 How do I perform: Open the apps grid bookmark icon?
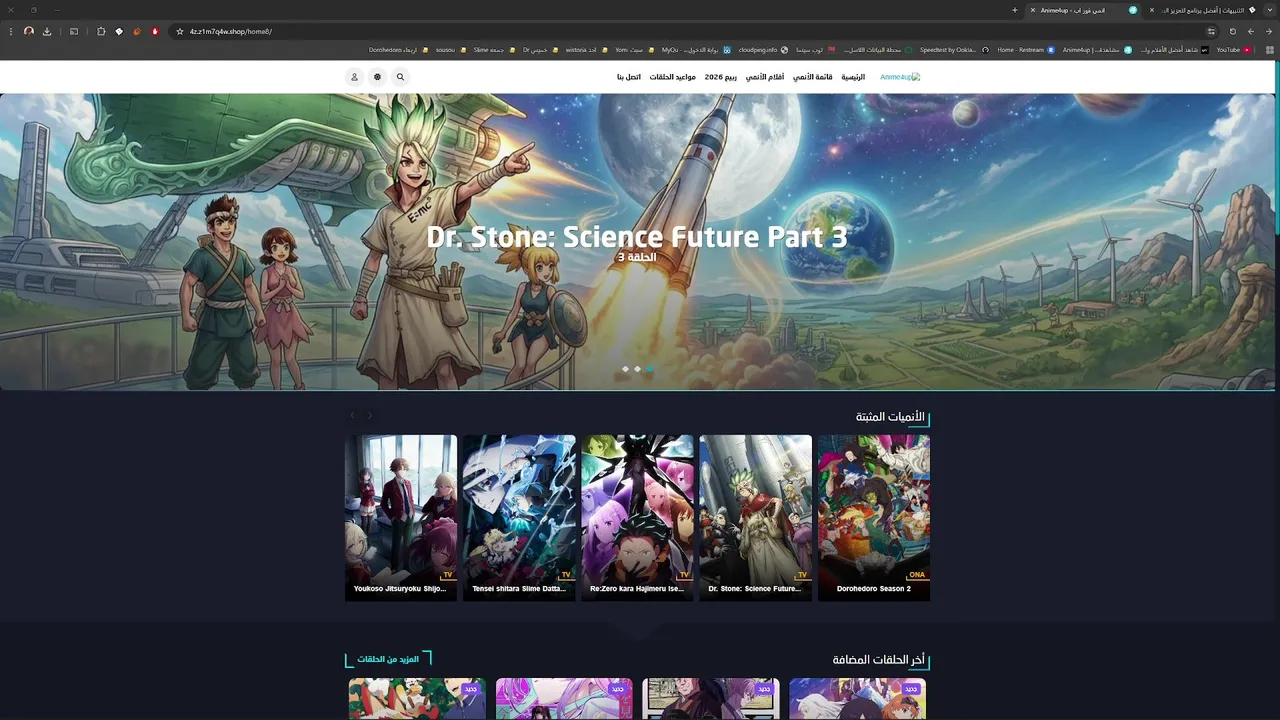pos(1268,49)
